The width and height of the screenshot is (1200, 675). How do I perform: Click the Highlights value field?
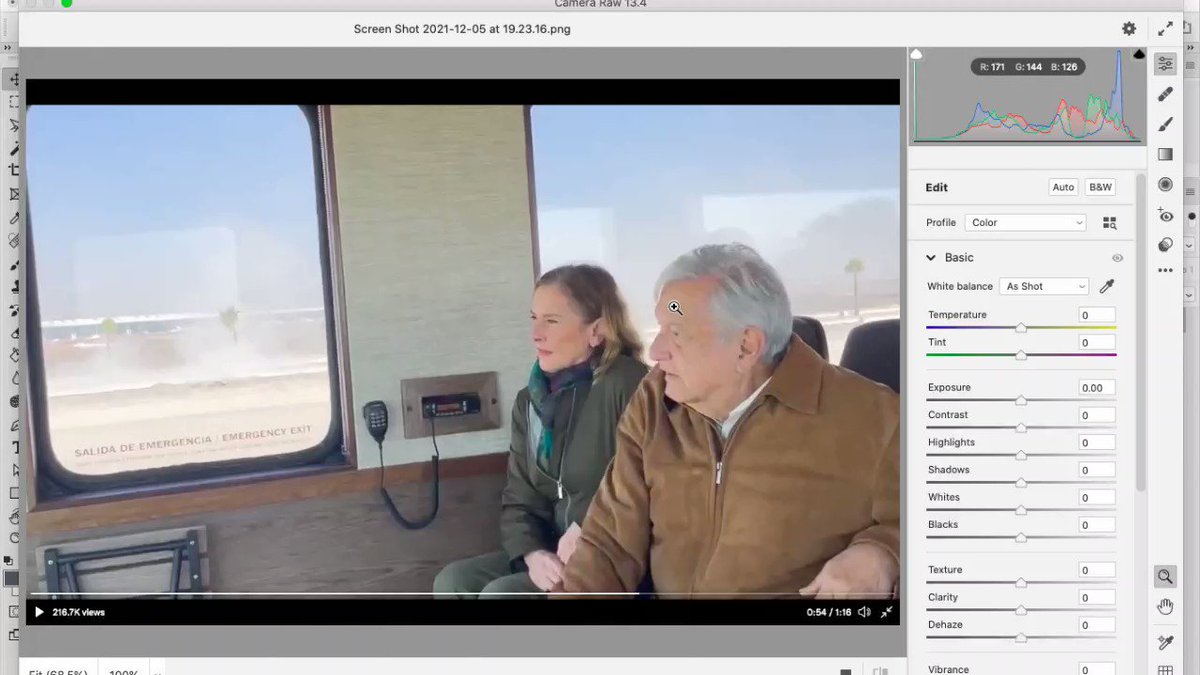1096,442
